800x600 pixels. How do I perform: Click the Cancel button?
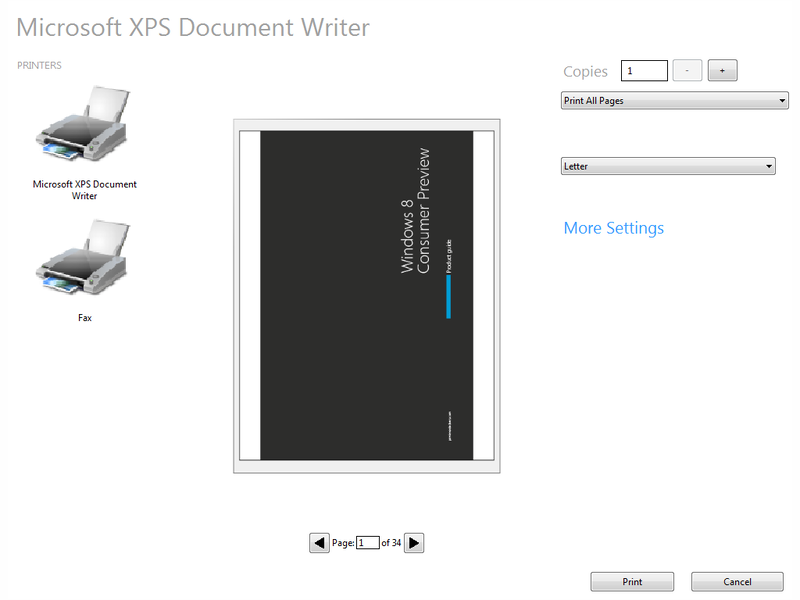(x=737, y=581)
